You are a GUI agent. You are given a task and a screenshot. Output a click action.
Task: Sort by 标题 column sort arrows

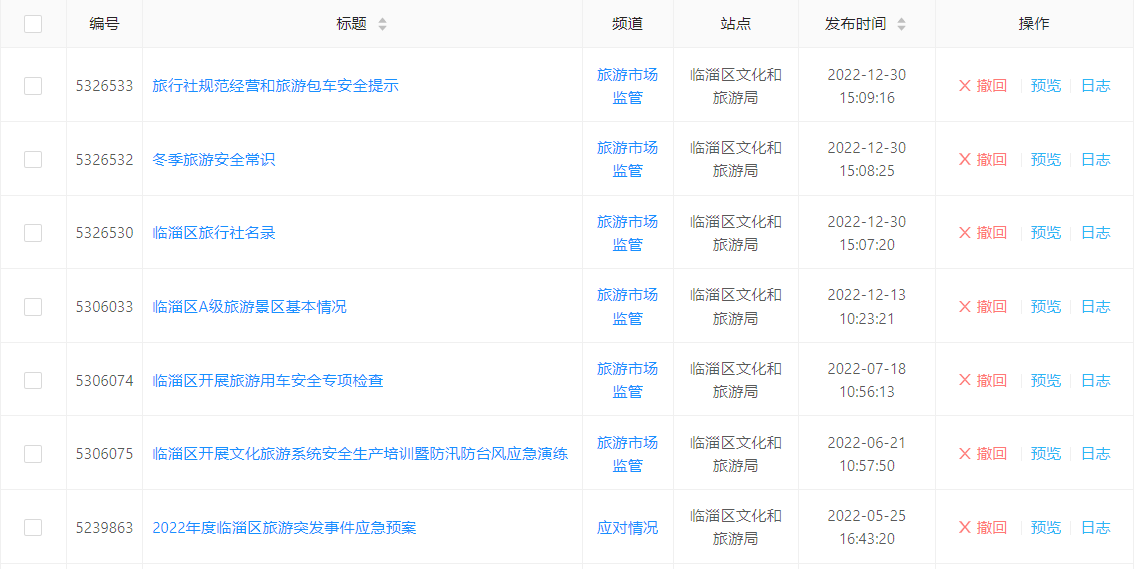tap(382, 24)
